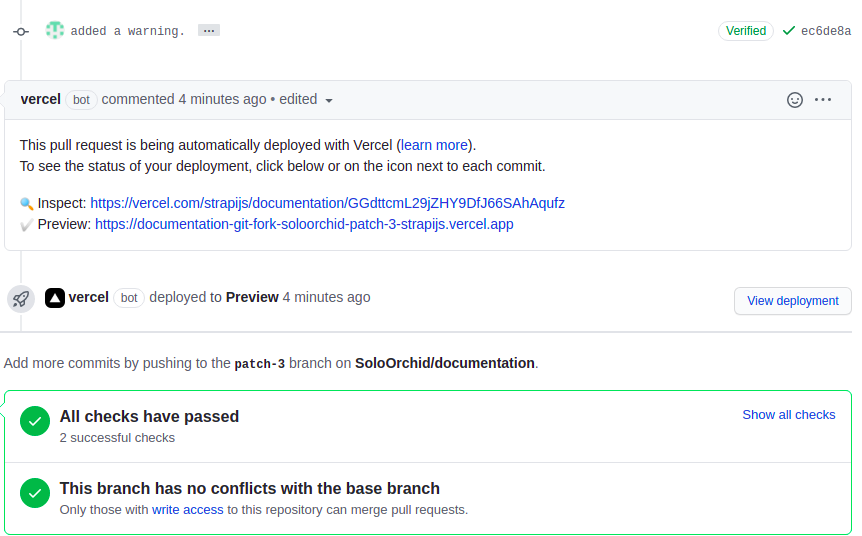Click 'SoloOrchid/documentation' repository text
The height and width of the screenshot is (536, 862).
click(x=445, y=363)
